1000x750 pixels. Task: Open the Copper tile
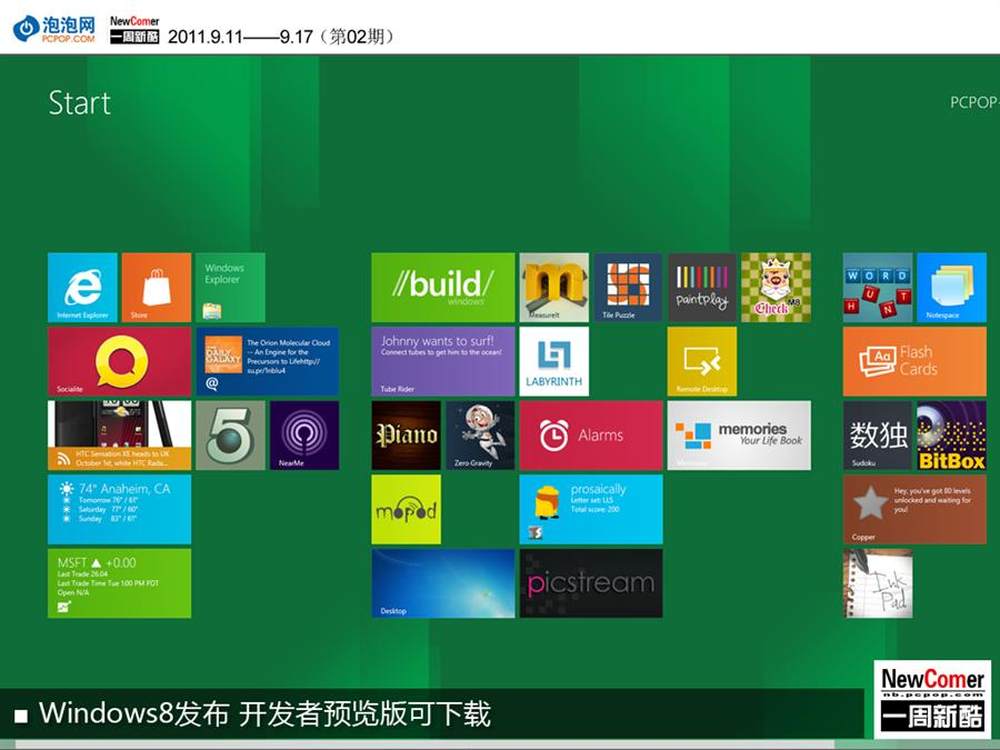click(915, 510)
